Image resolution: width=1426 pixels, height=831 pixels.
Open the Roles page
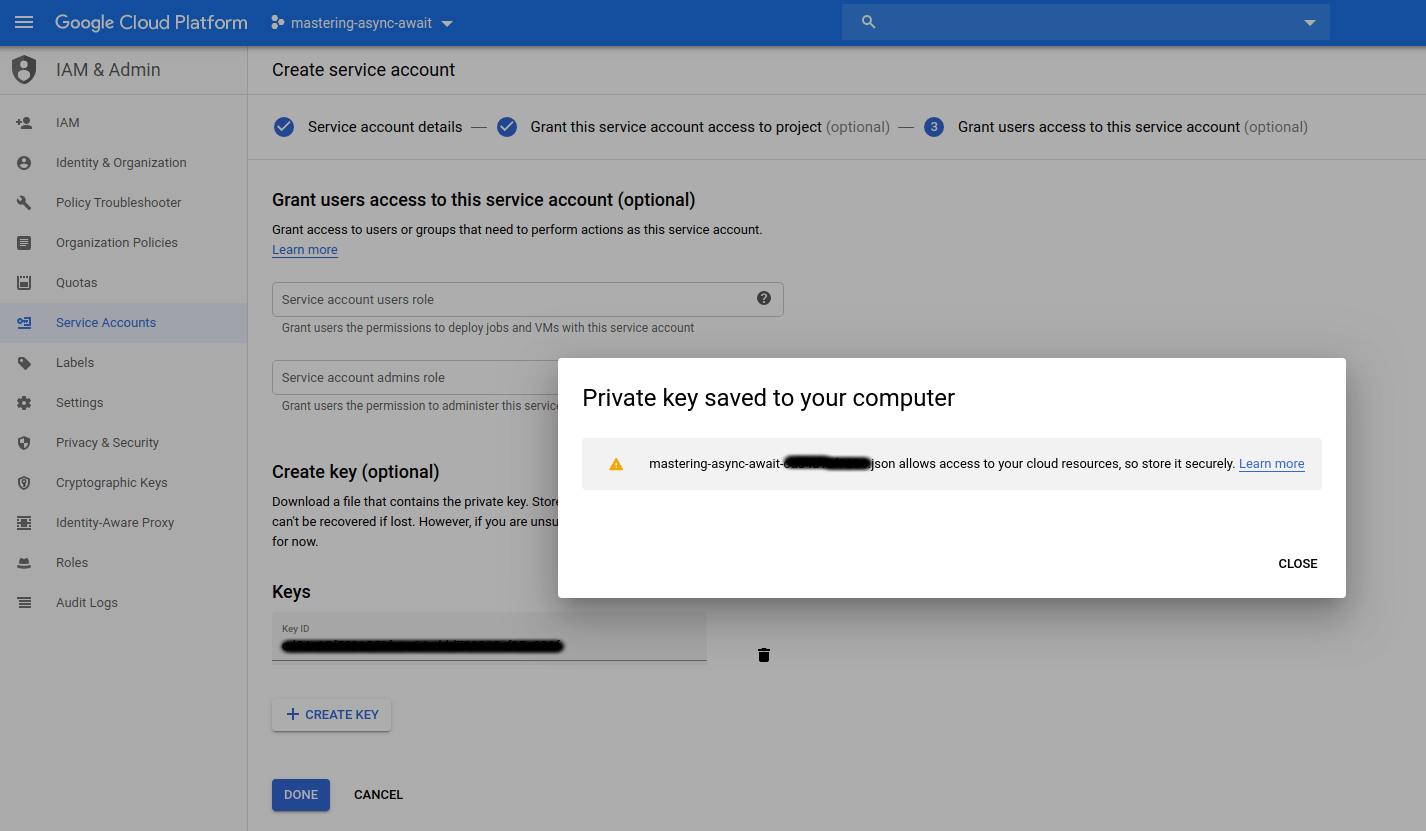pyautogui.click(x=124, y=563)
